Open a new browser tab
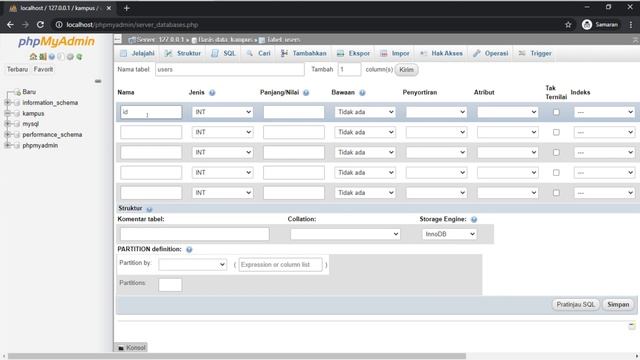The image size is (640, 360). tap(127, 8)
